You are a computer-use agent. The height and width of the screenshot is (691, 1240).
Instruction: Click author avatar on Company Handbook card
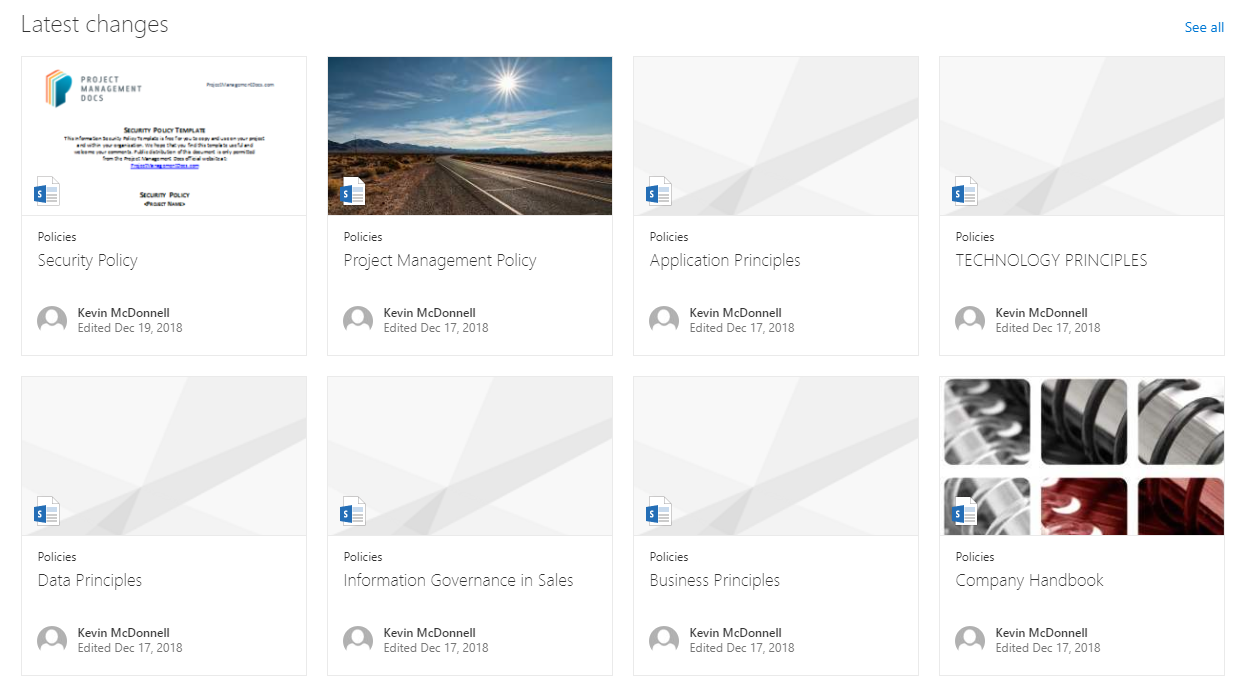[970, 640]
